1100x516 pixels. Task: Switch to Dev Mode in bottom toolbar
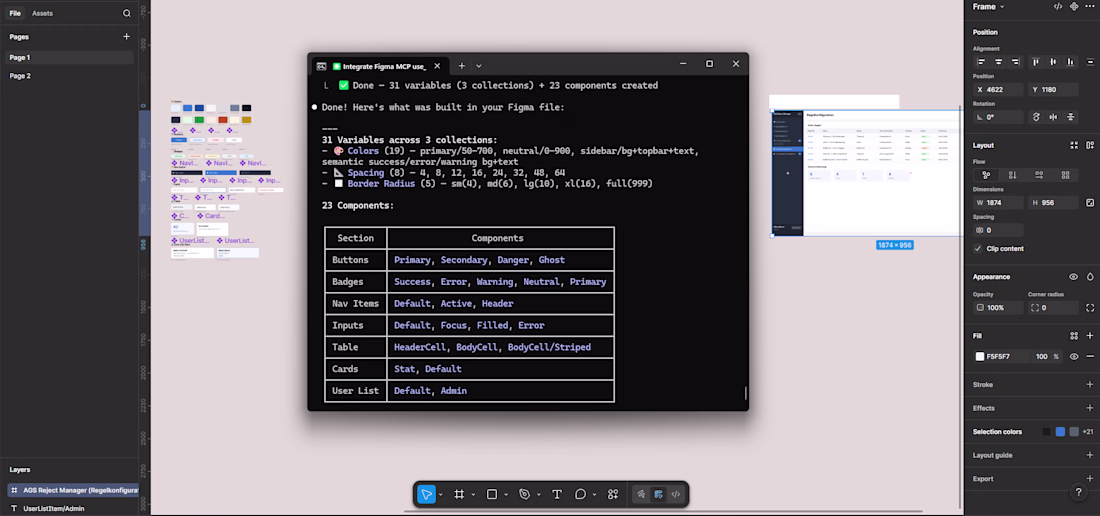click(676, 494)
